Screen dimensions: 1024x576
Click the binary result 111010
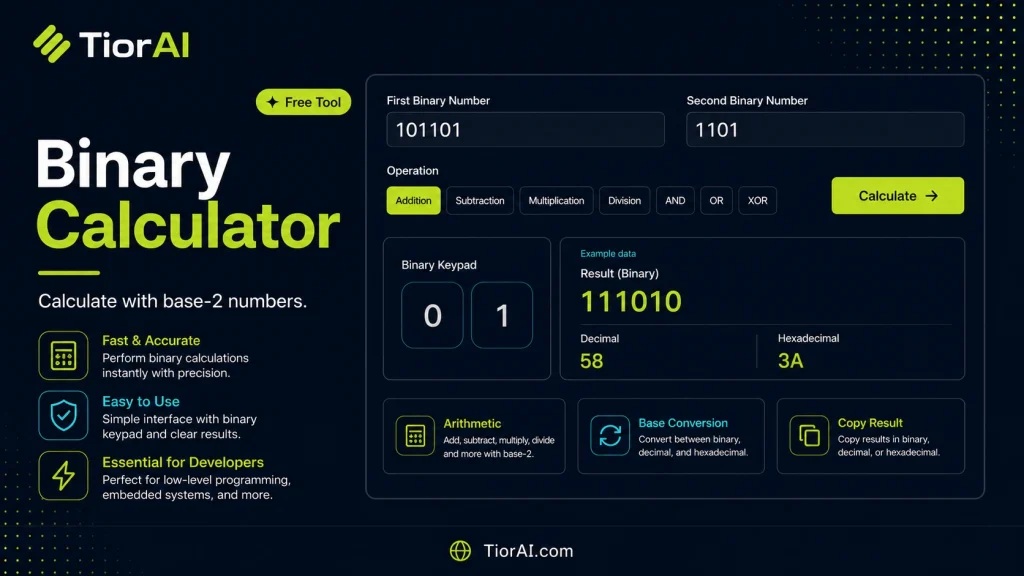(631, 301)
